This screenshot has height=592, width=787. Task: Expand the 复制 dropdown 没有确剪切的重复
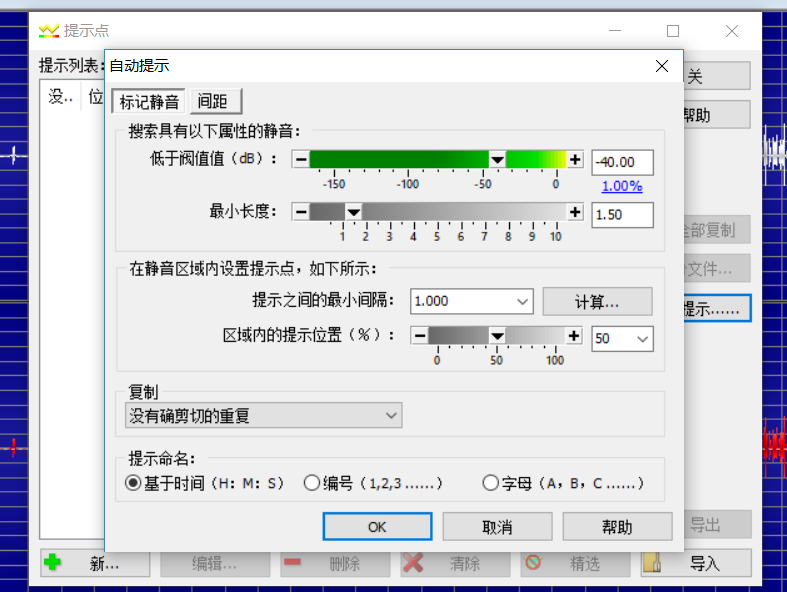(x=264, y=415)
